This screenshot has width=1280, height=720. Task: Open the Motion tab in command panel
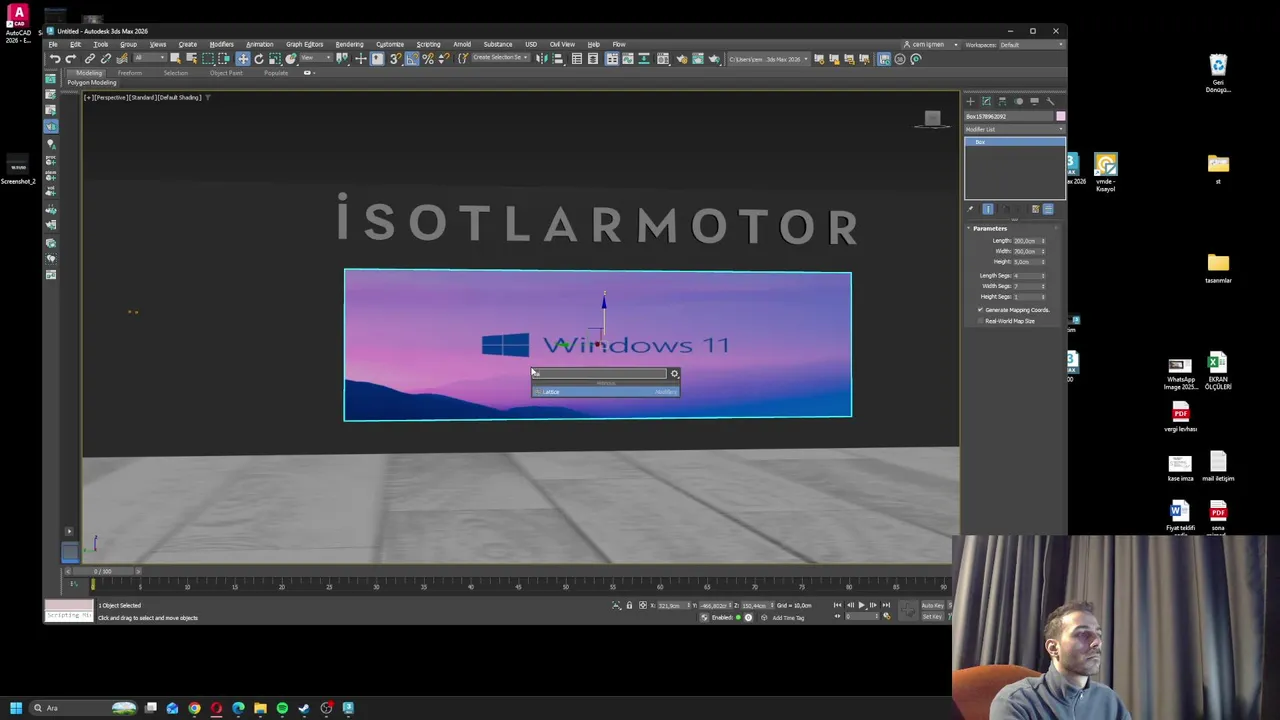(1018, 101)
